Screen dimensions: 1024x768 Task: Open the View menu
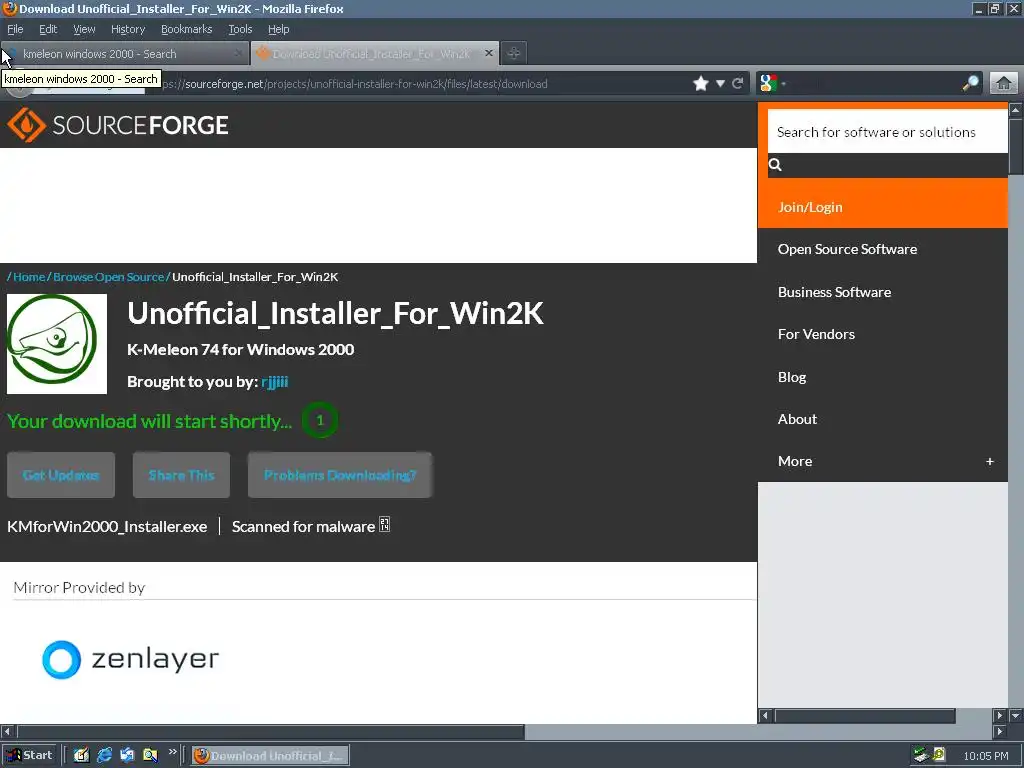pyautogui.click(x=84, y=29)
